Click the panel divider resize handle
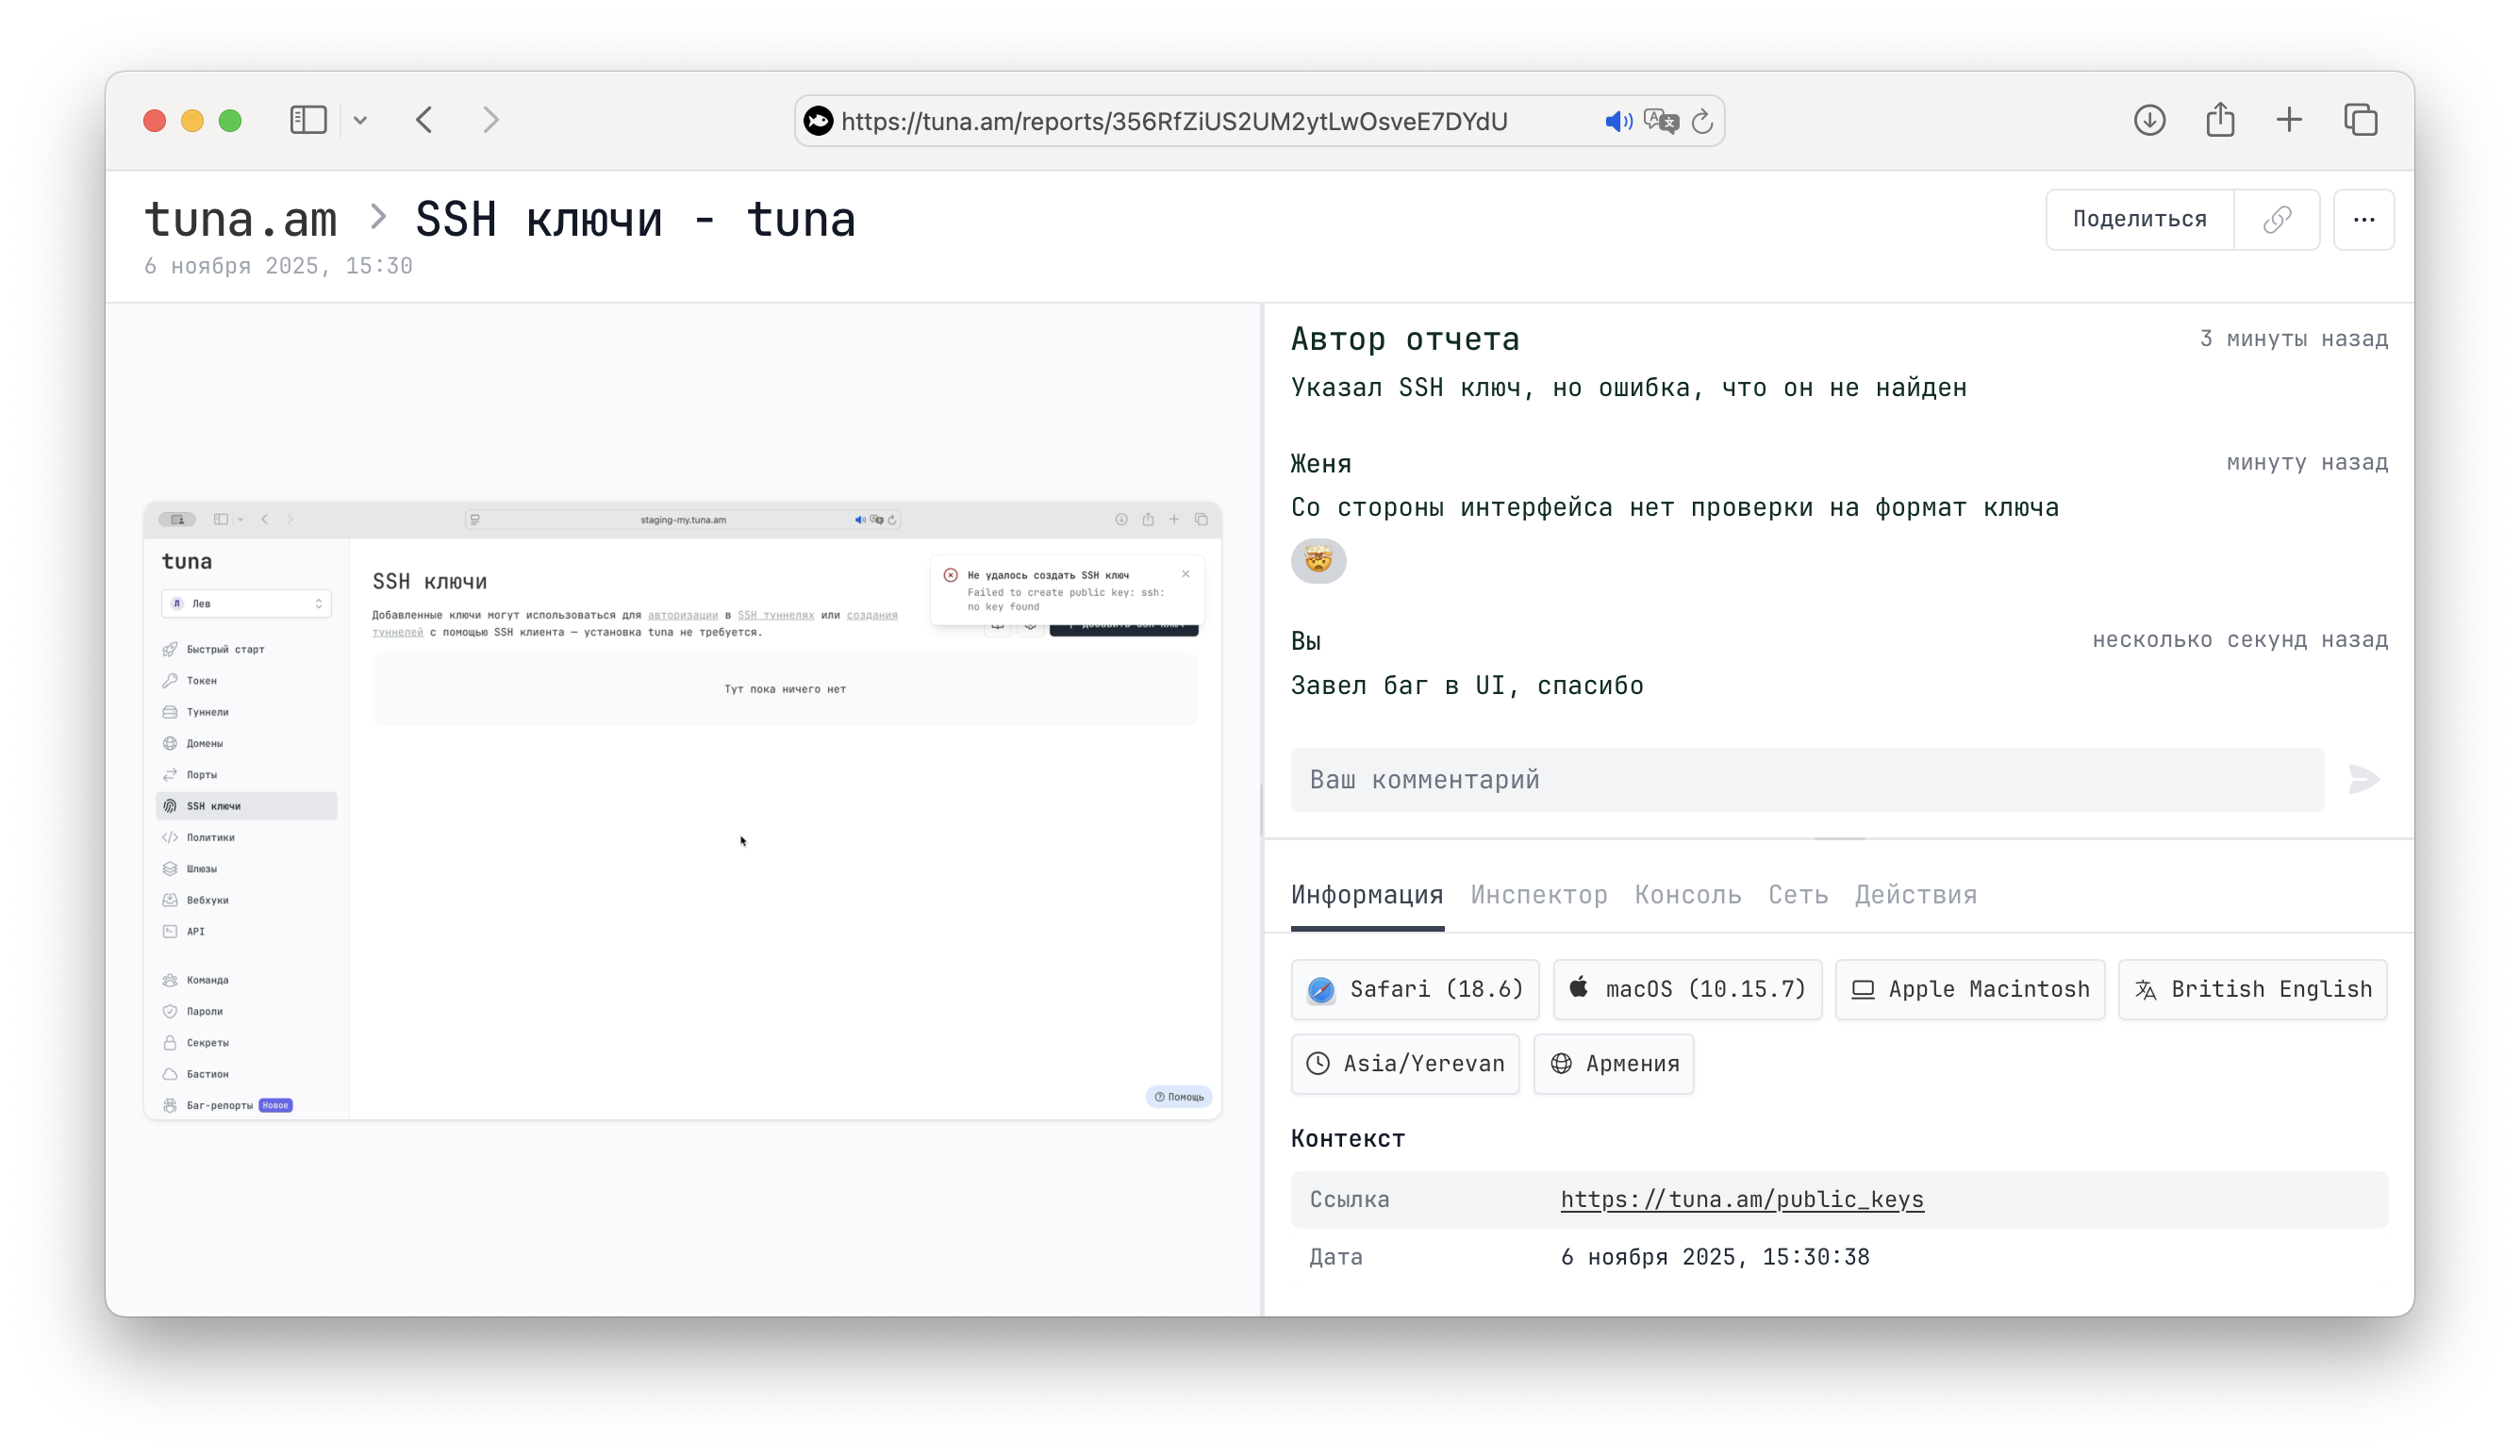The height and width of the screenshot is (1456, 2520). pos(1262,809)
